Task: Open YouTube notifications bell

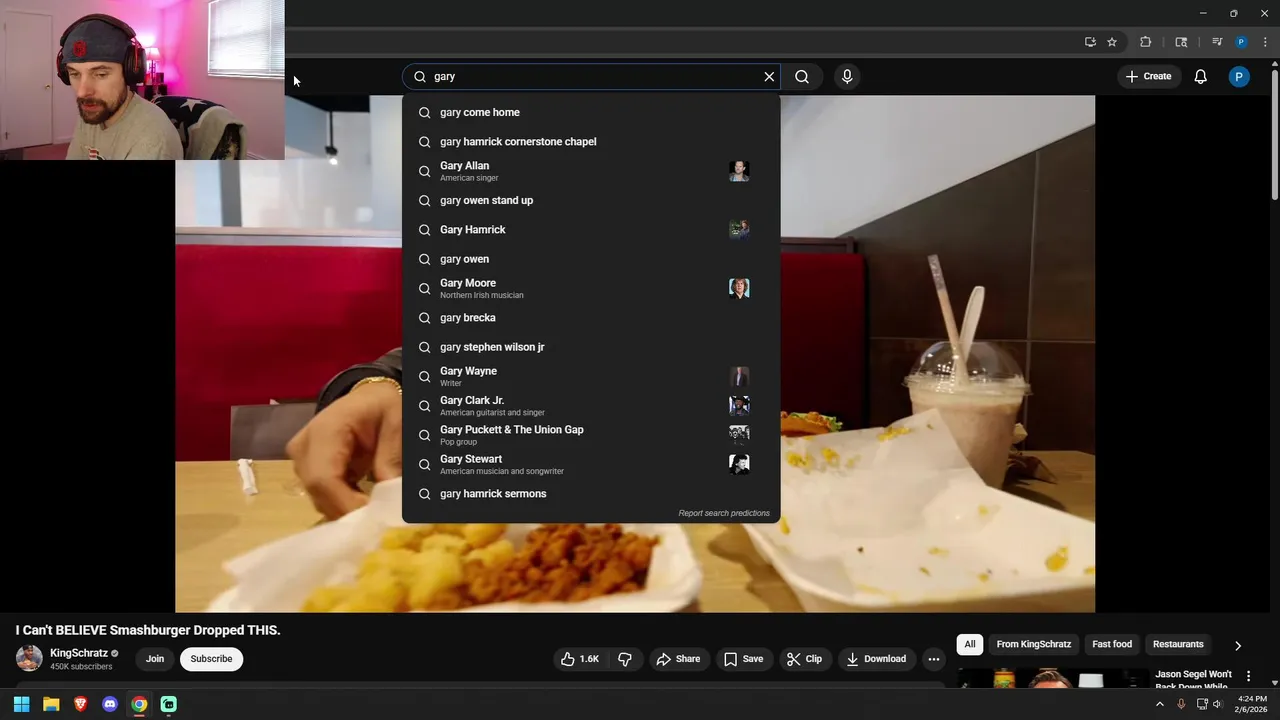Action: [1201, 76]
